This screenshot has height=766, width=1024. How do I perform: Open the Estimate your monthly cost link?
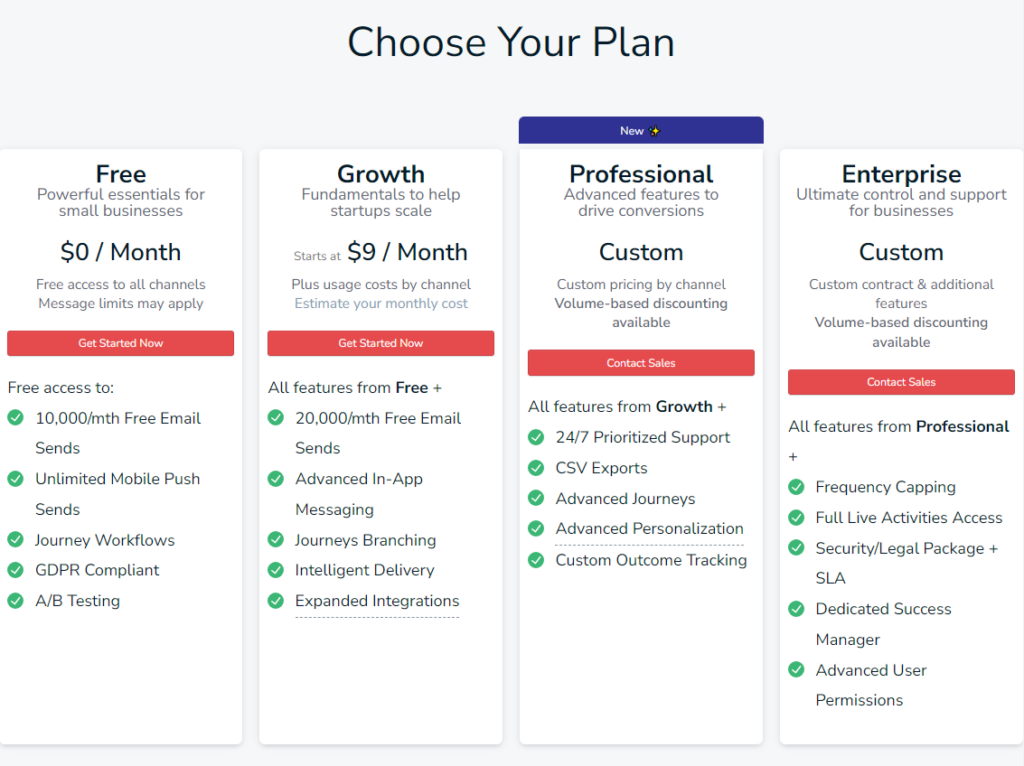pos(381,303)
